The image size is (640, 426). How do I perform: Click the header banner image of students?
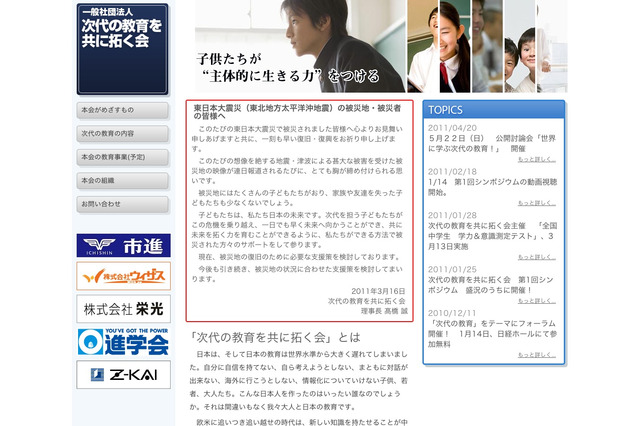[381, 46]
